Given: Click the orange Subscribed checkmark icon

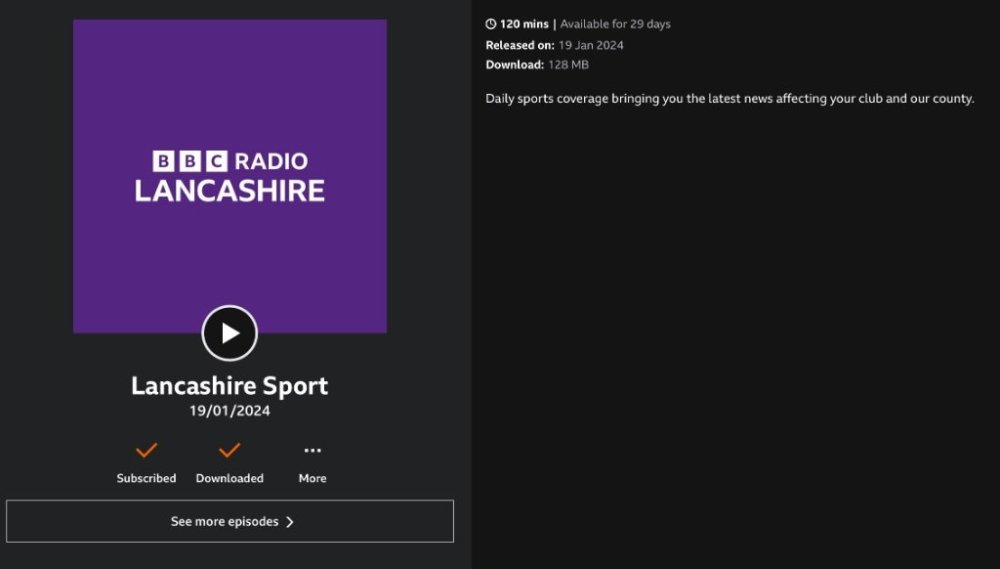Looking at the screenshot, I should pyautogui.click(x=146, y=450).
